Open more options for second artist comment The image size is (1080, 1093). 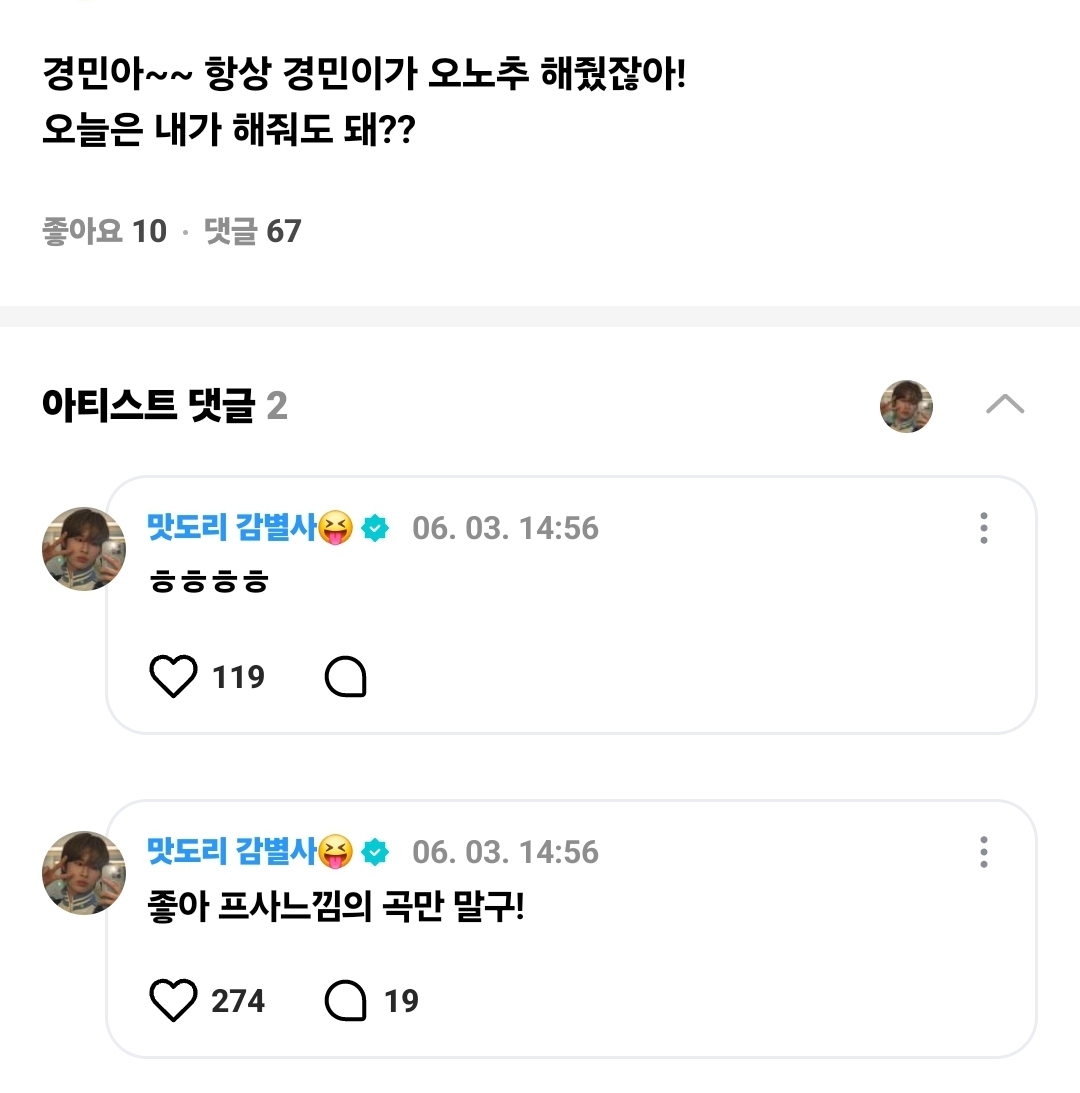pos(984,852)
